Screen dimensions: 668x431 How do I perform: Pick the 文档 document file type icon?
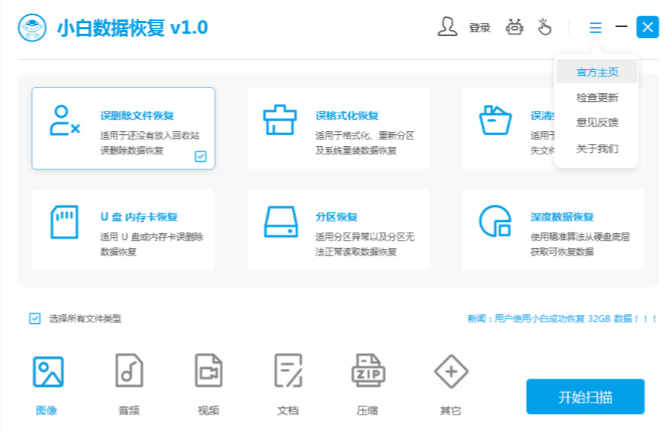click(x=288, y=372)
